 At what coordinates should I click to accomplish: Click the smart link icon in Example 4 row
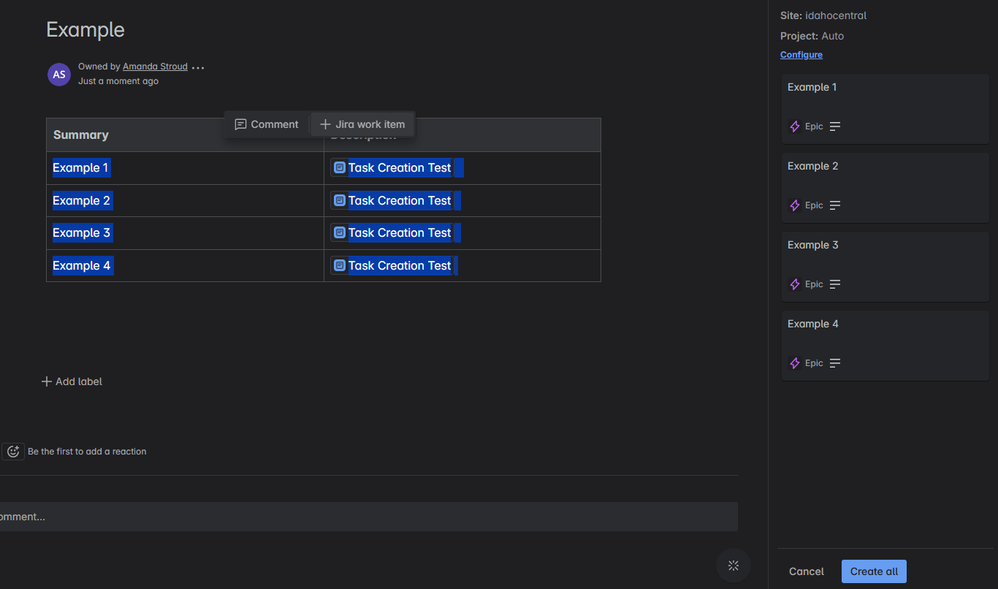click(340, 265)
